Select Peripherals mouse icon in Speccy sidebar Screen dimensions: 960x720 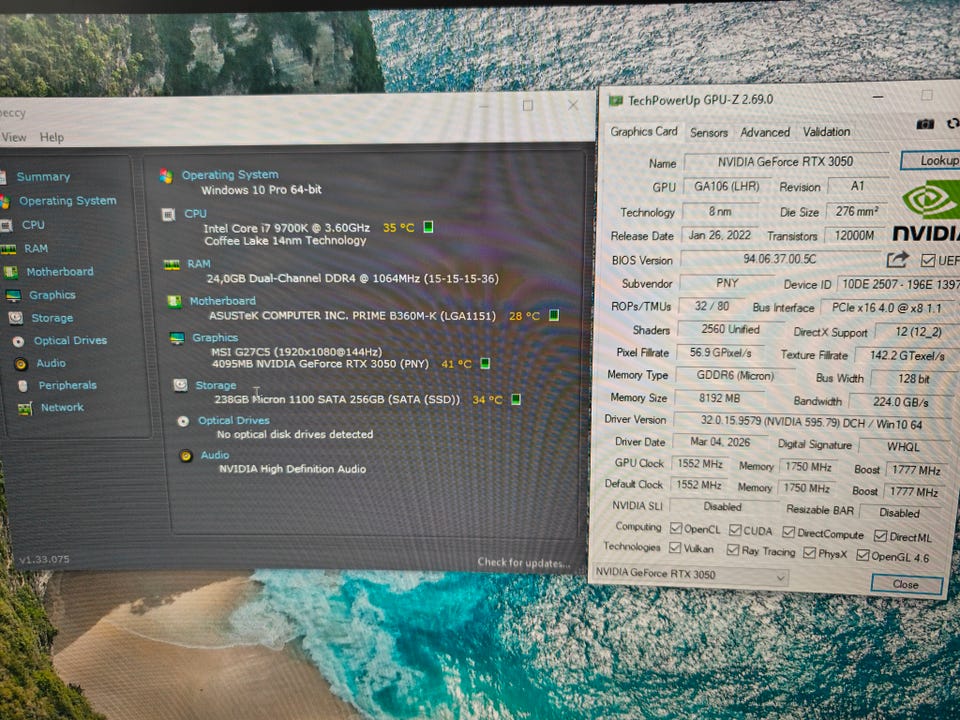point(23,386)
